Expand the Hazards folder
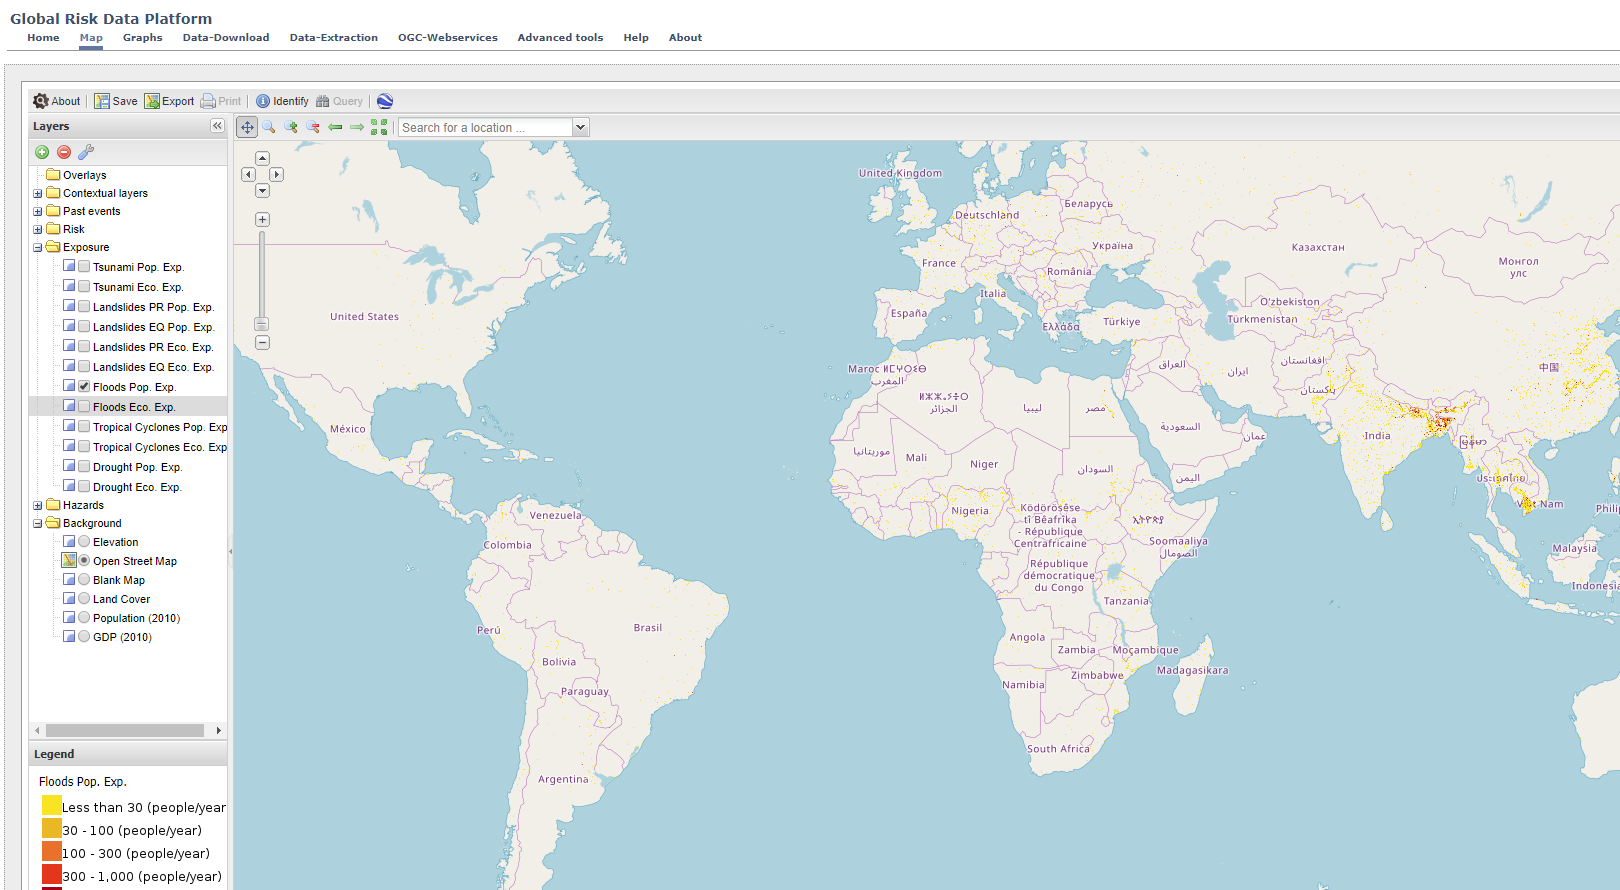Screen dimensions: 1620x890 tap(38, 505)
